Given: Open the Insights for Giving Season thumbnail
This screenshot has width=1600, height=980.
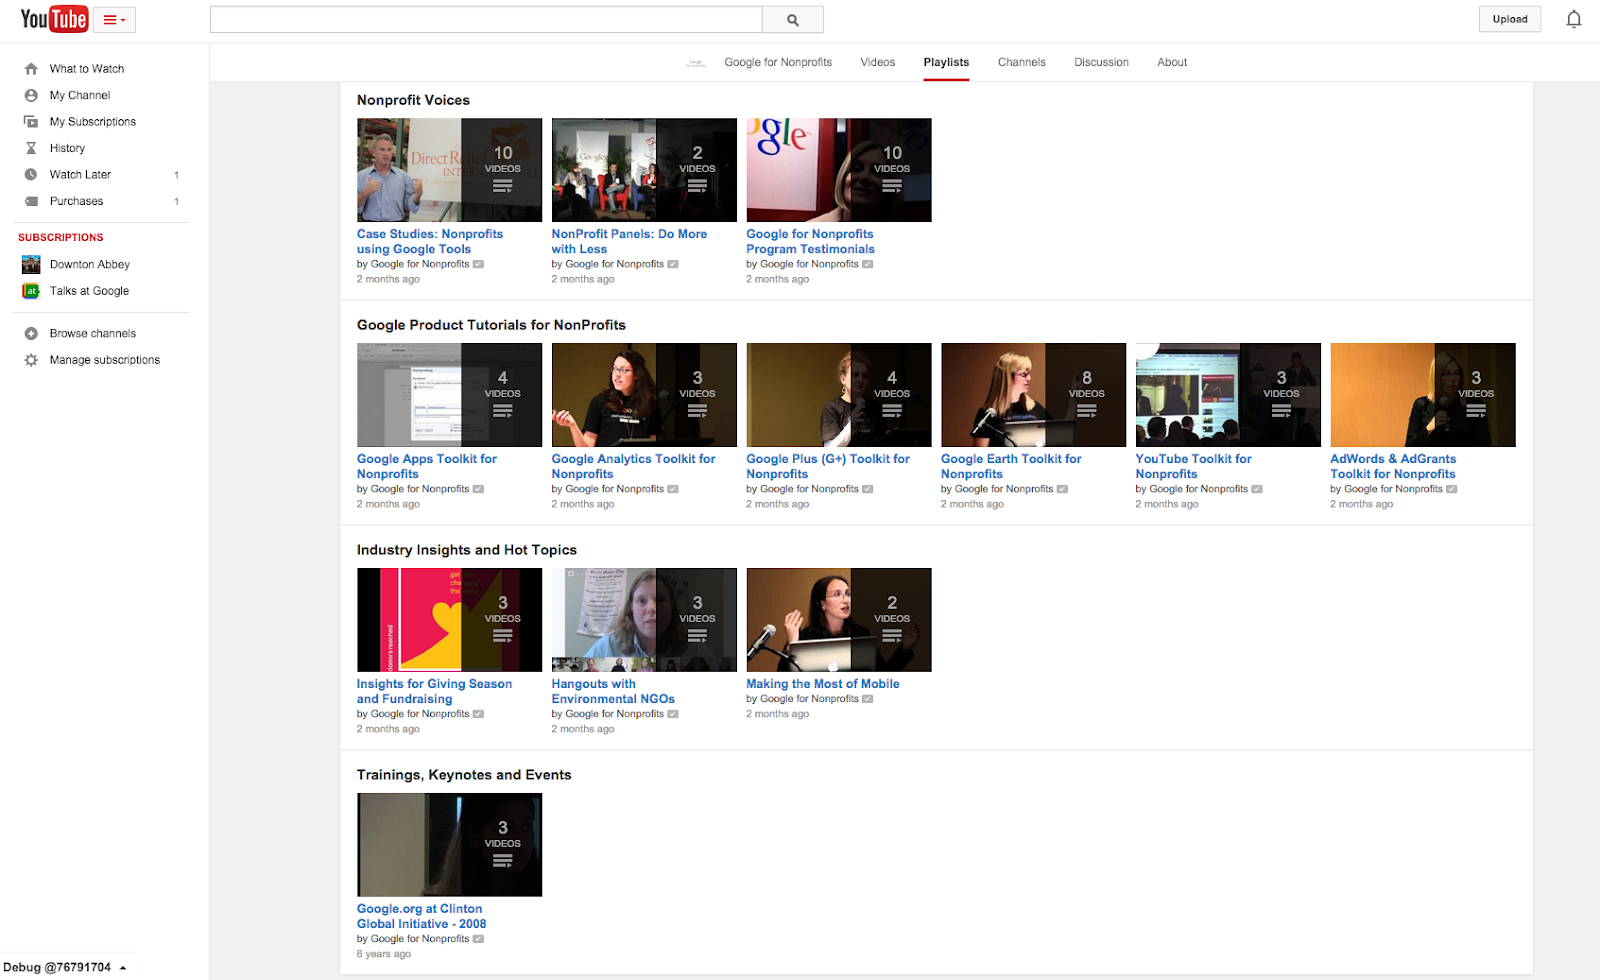Looking at the screenshot, I should pyautogui.click(x=449, y=620).
